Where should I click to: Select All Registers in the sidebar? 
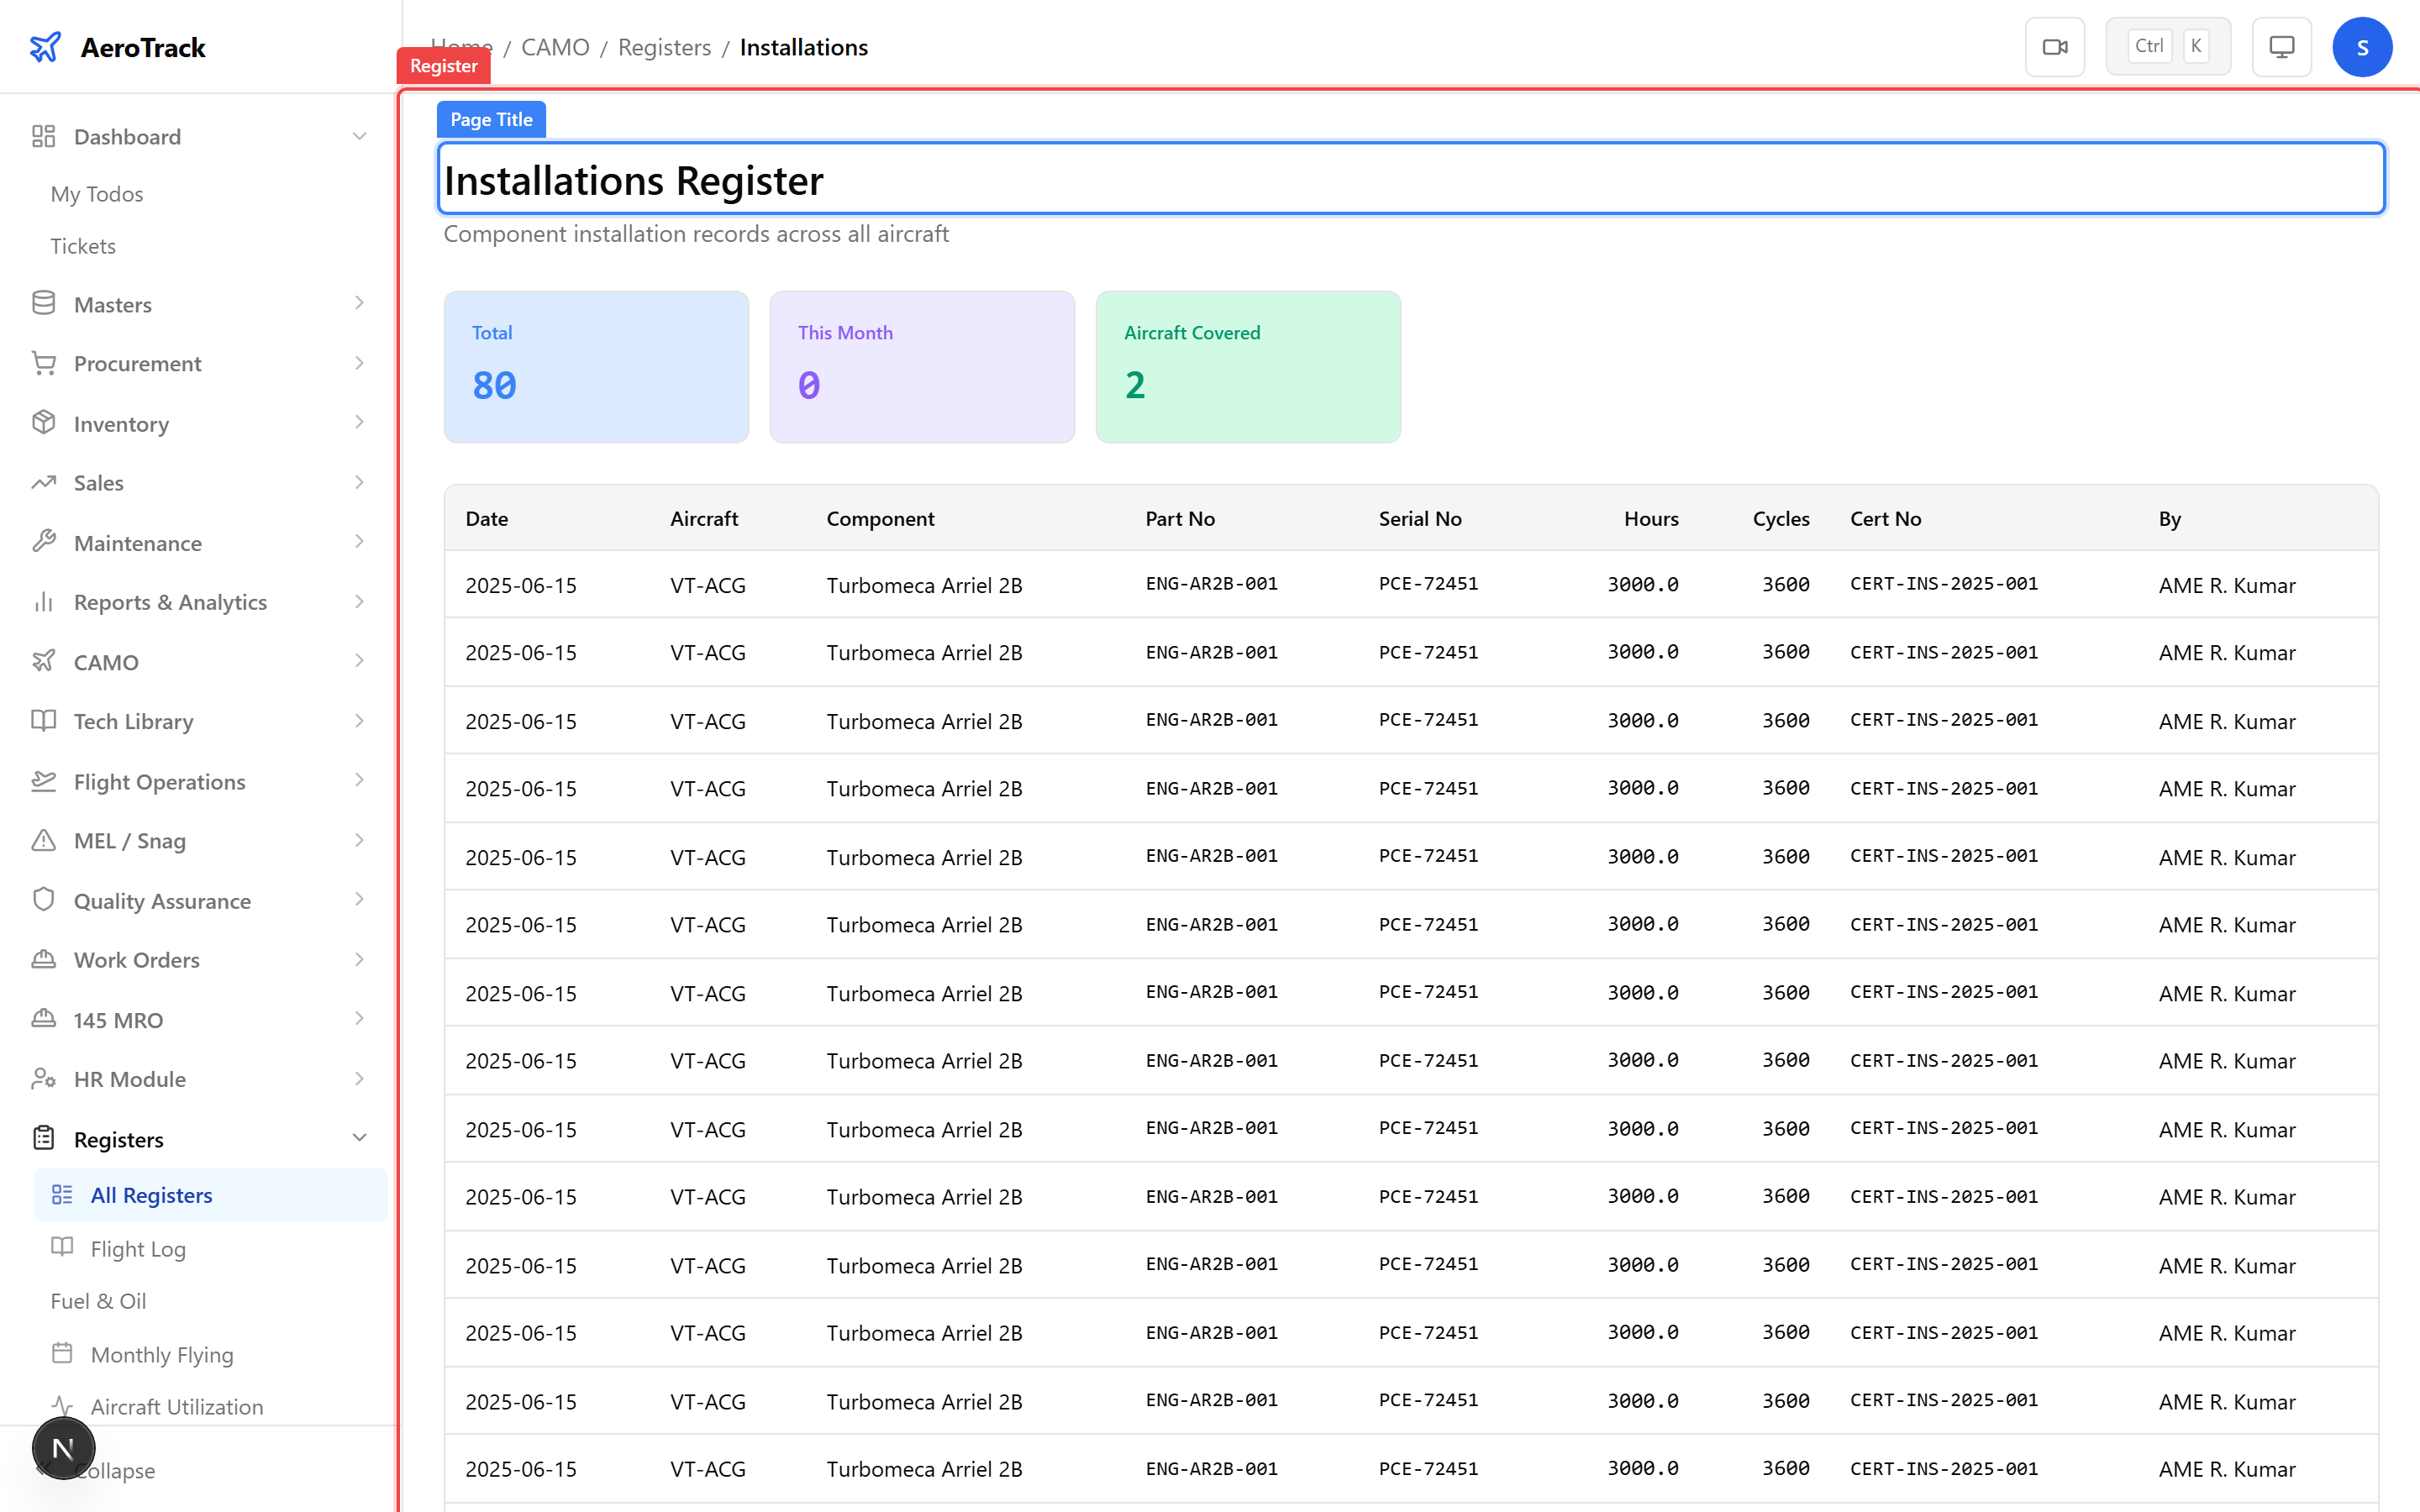pyautogui.click(x=152, y=1194)
